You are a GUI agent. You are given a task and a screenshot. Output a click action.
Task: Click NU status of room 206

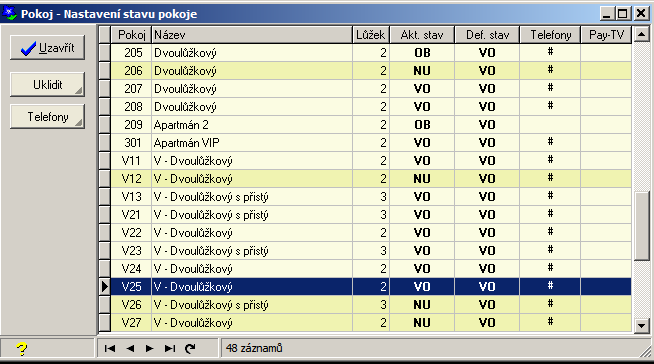coord(422,71)
